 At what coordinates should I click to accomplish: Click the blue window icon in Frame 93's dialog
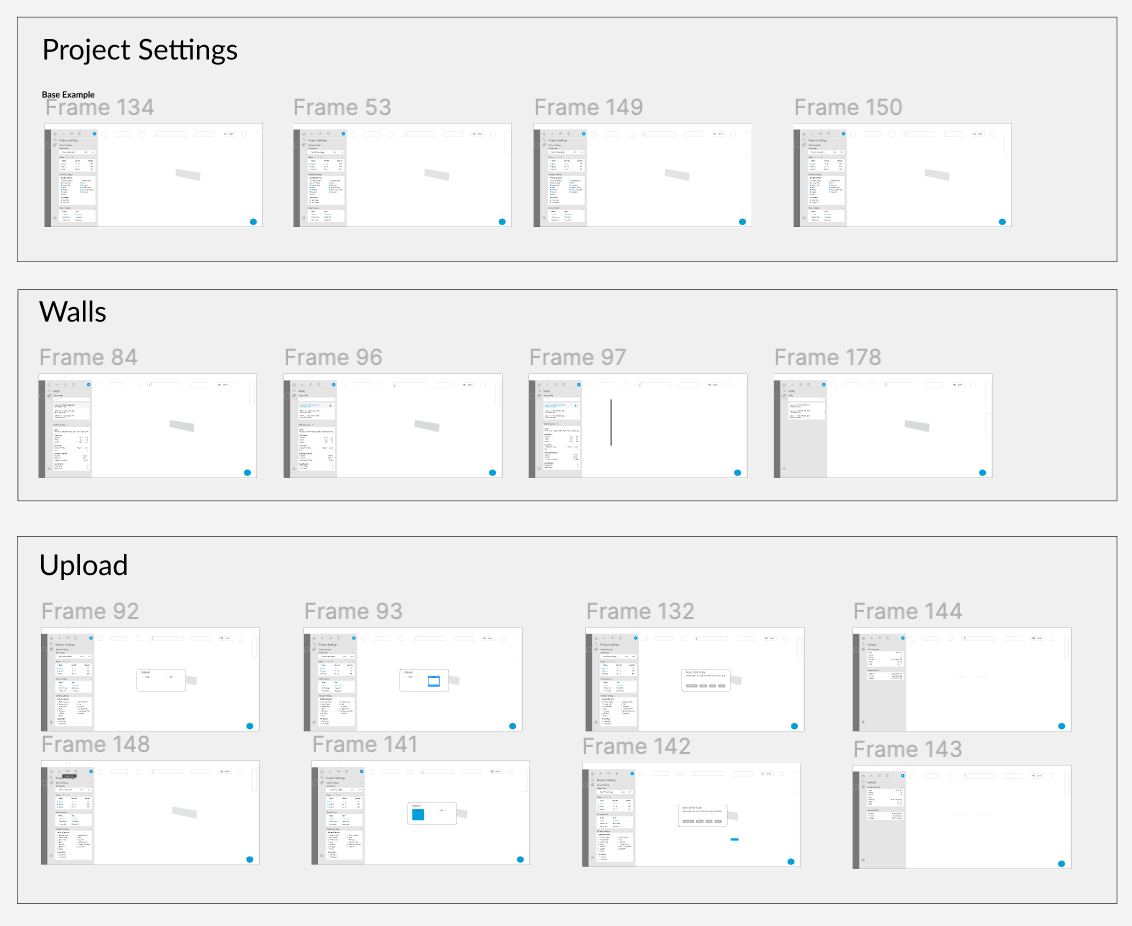(434, 681)
